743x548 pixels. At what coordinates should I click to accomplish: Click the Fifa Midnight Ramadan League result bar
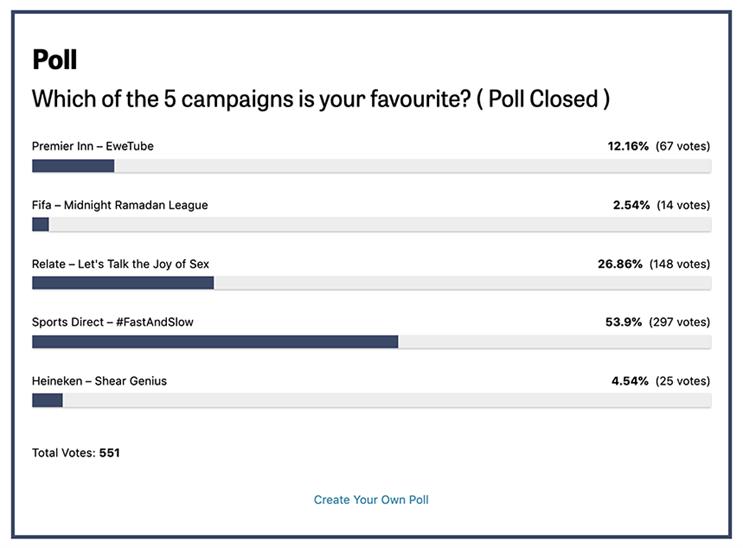pyautogui.click(x=372, y=225)
